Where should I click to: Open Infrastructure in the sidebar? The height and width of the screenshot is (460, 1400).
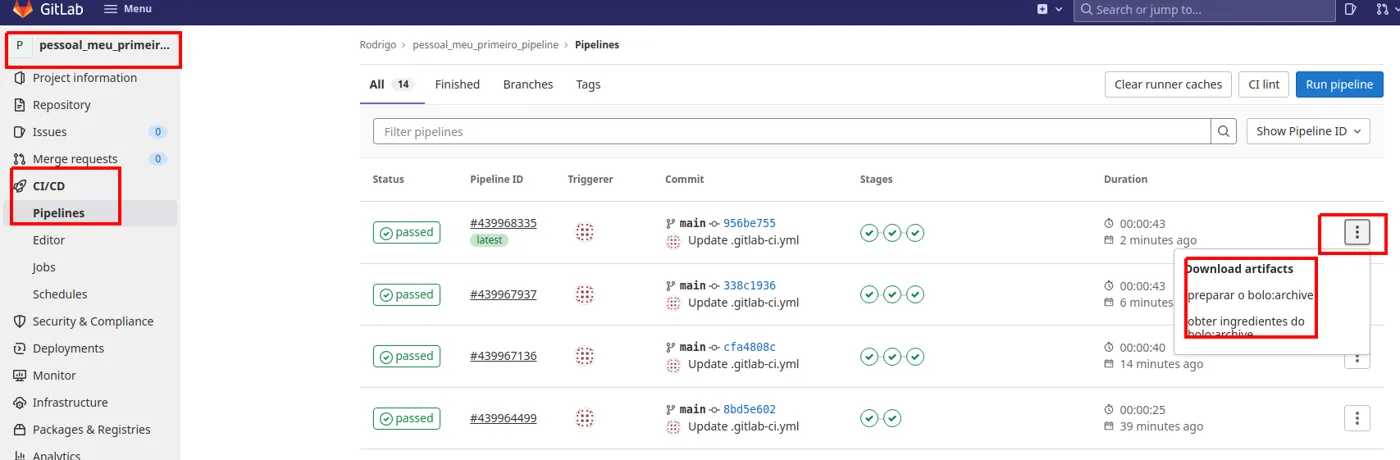click(70, 402)
